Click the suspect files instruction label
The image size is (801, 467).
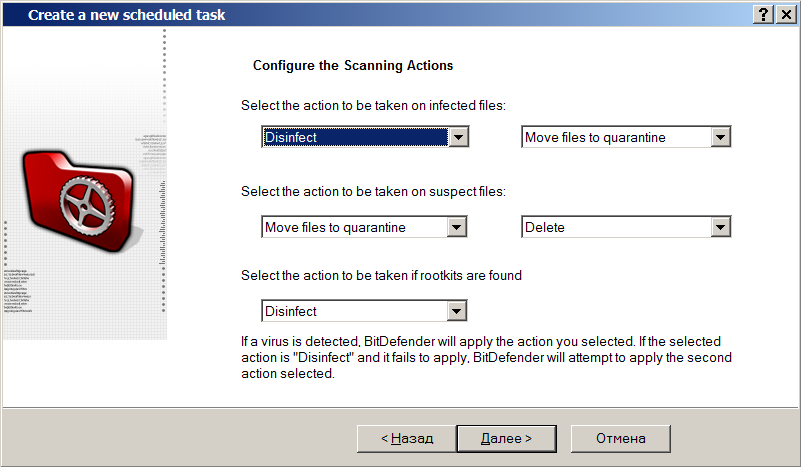point(374,191)
